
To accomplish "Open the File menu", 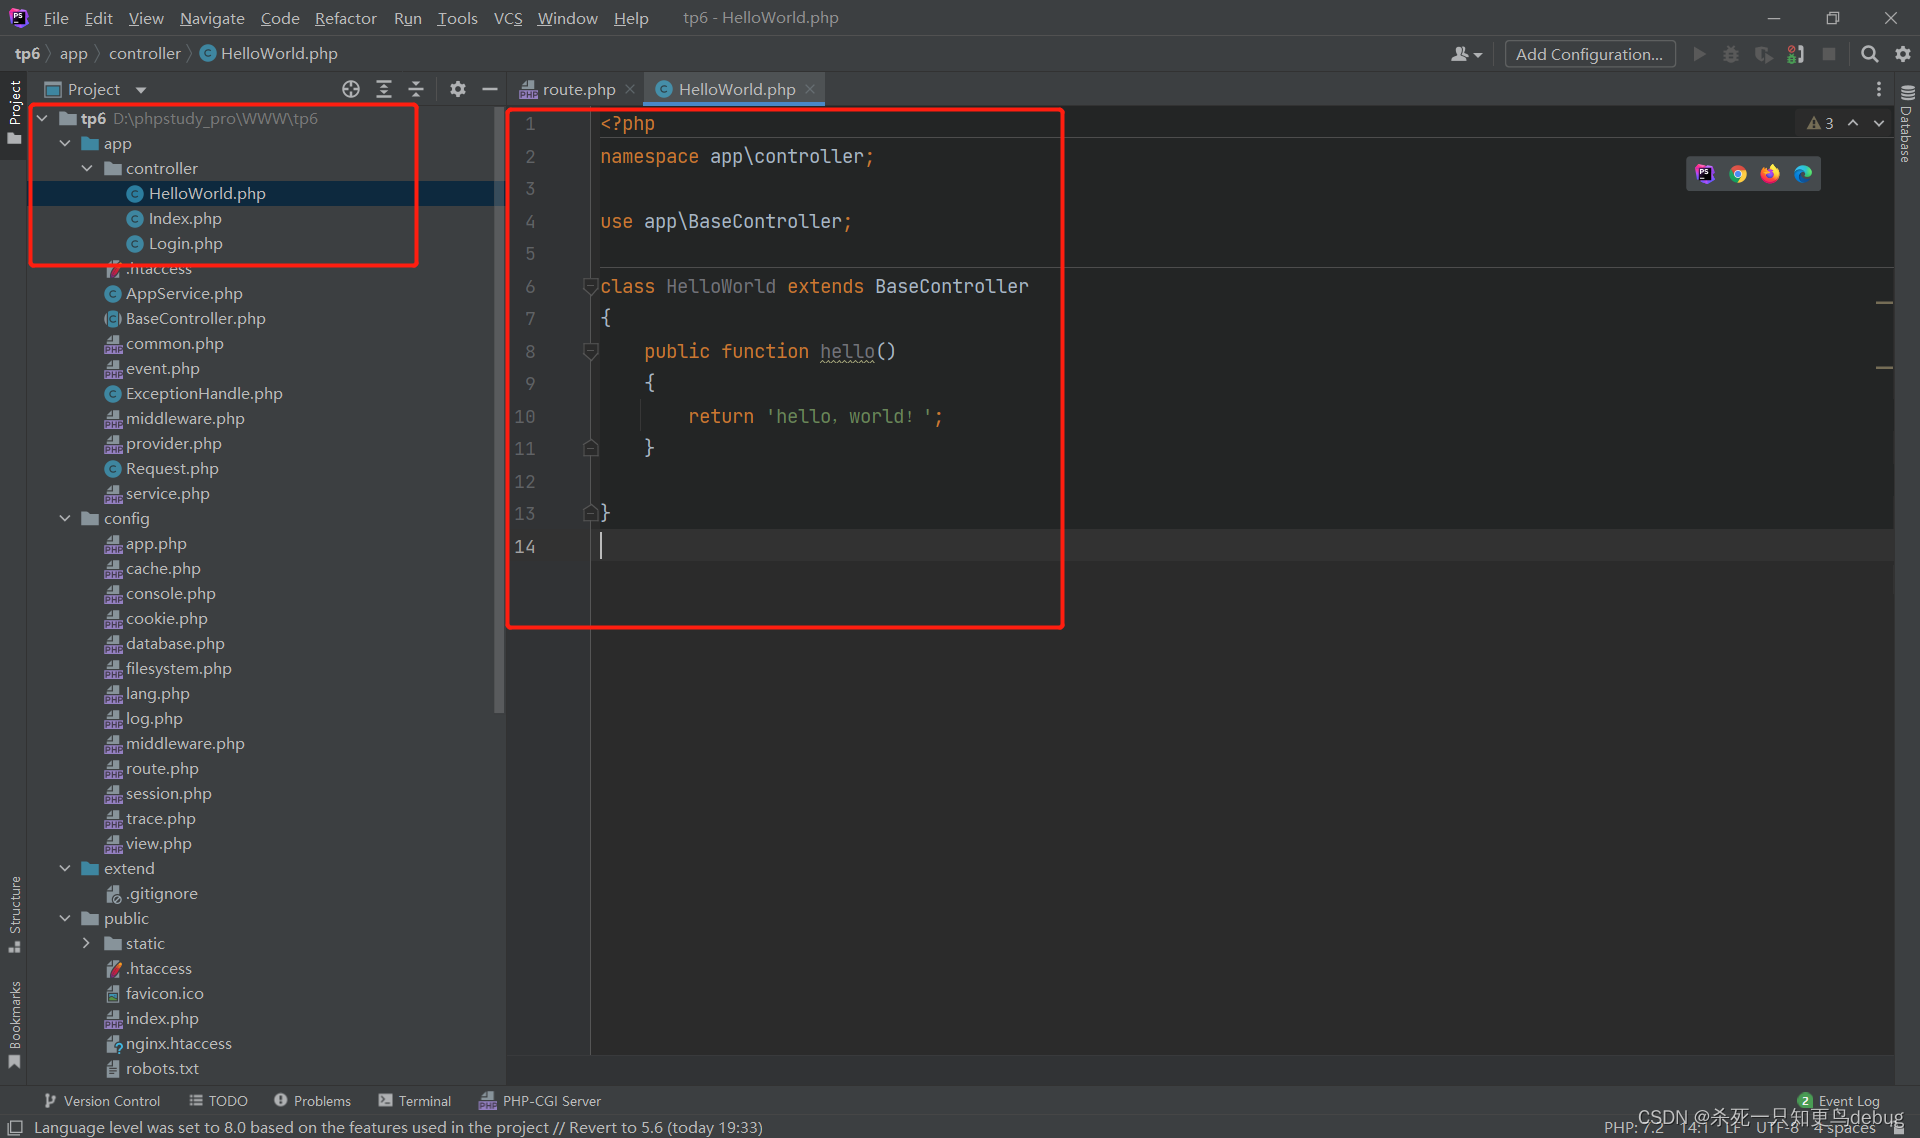I will [56, 18].
